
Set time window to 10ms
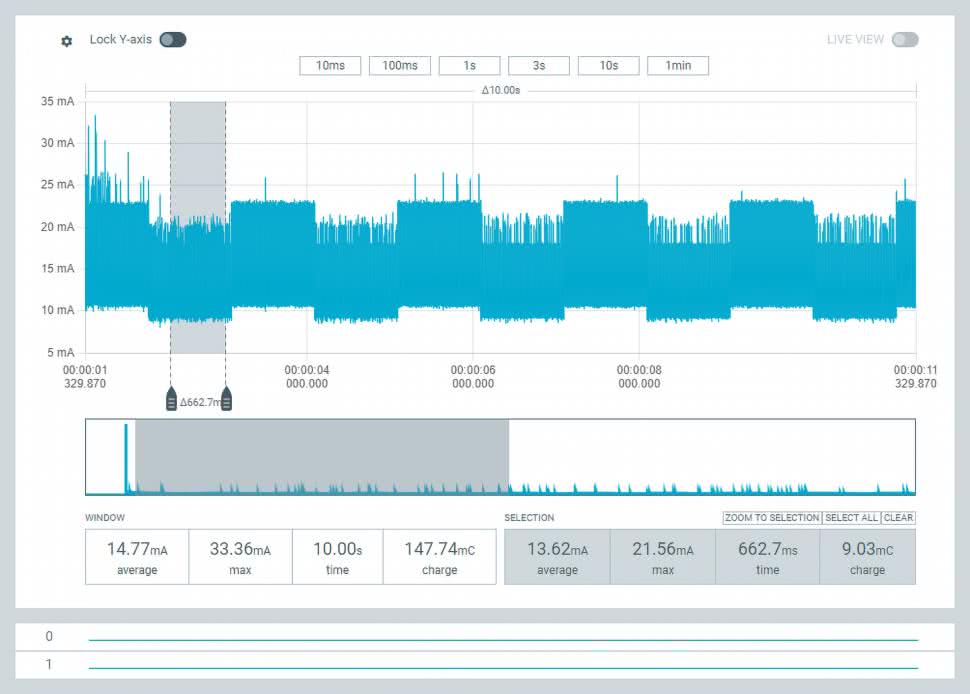coord(330,66)
